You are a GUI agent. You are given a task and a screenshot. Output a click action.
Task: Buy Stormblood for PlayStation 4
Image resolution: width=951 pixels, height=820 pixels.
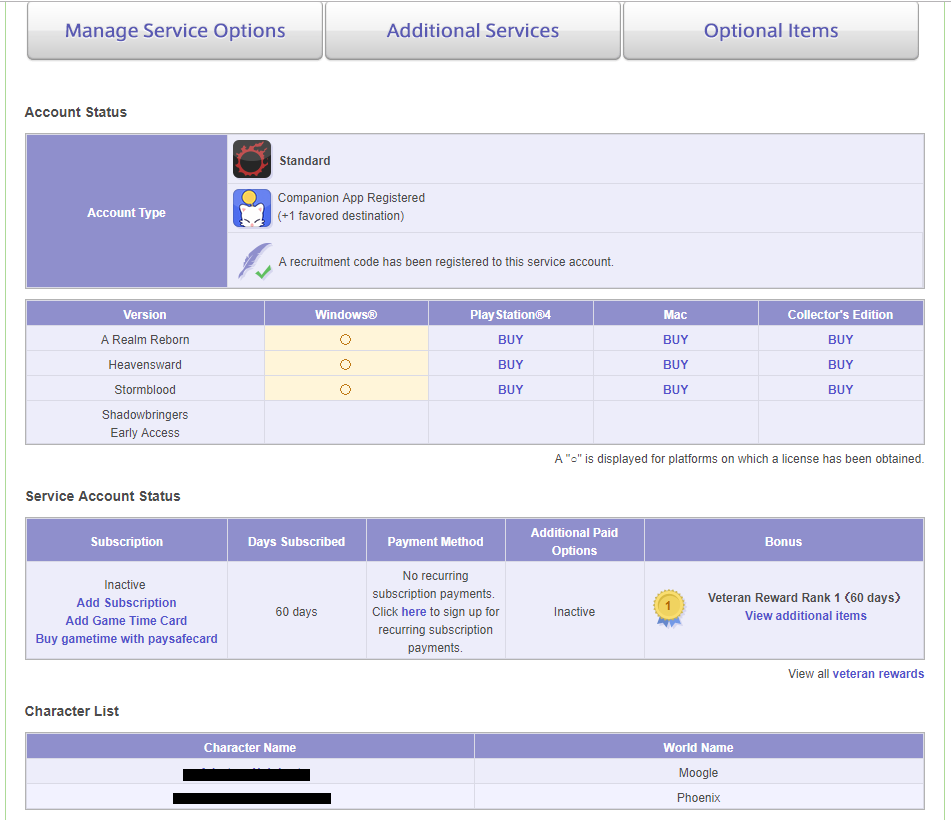(x=511, y=389)
